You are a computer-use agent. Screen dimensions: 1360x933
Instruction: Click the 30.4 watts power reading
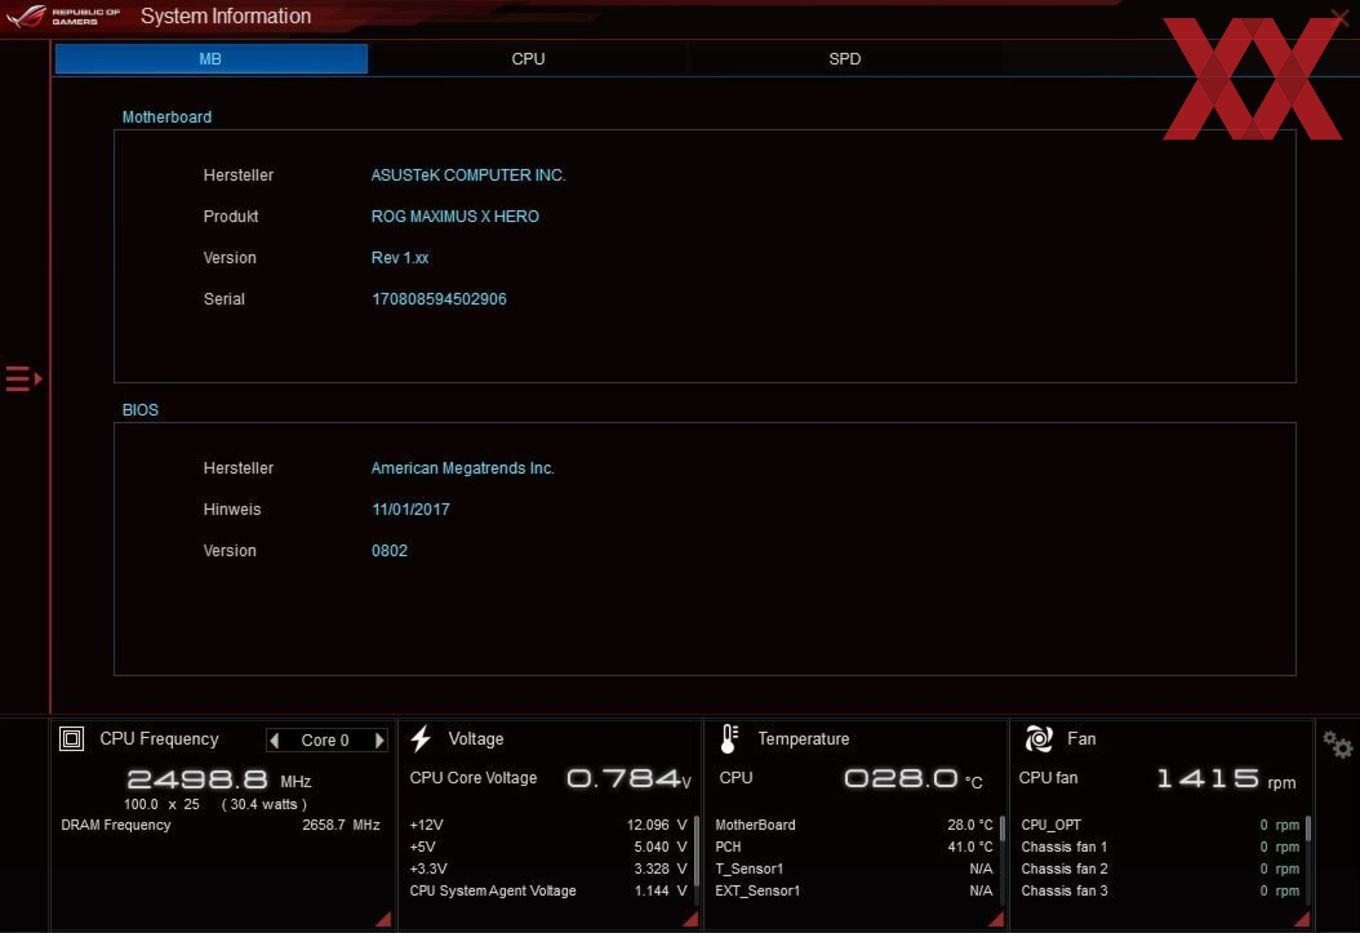pyautogui.click(x=264, y=804)
